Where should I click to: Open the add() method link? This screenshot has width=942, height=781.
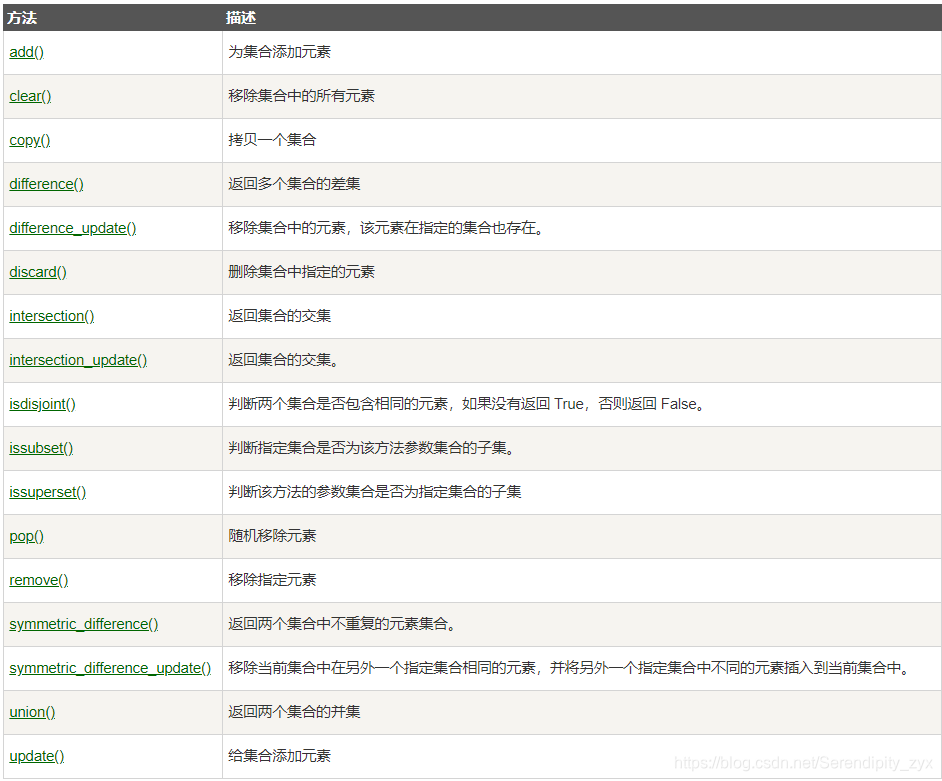click(x=26, y=52)
